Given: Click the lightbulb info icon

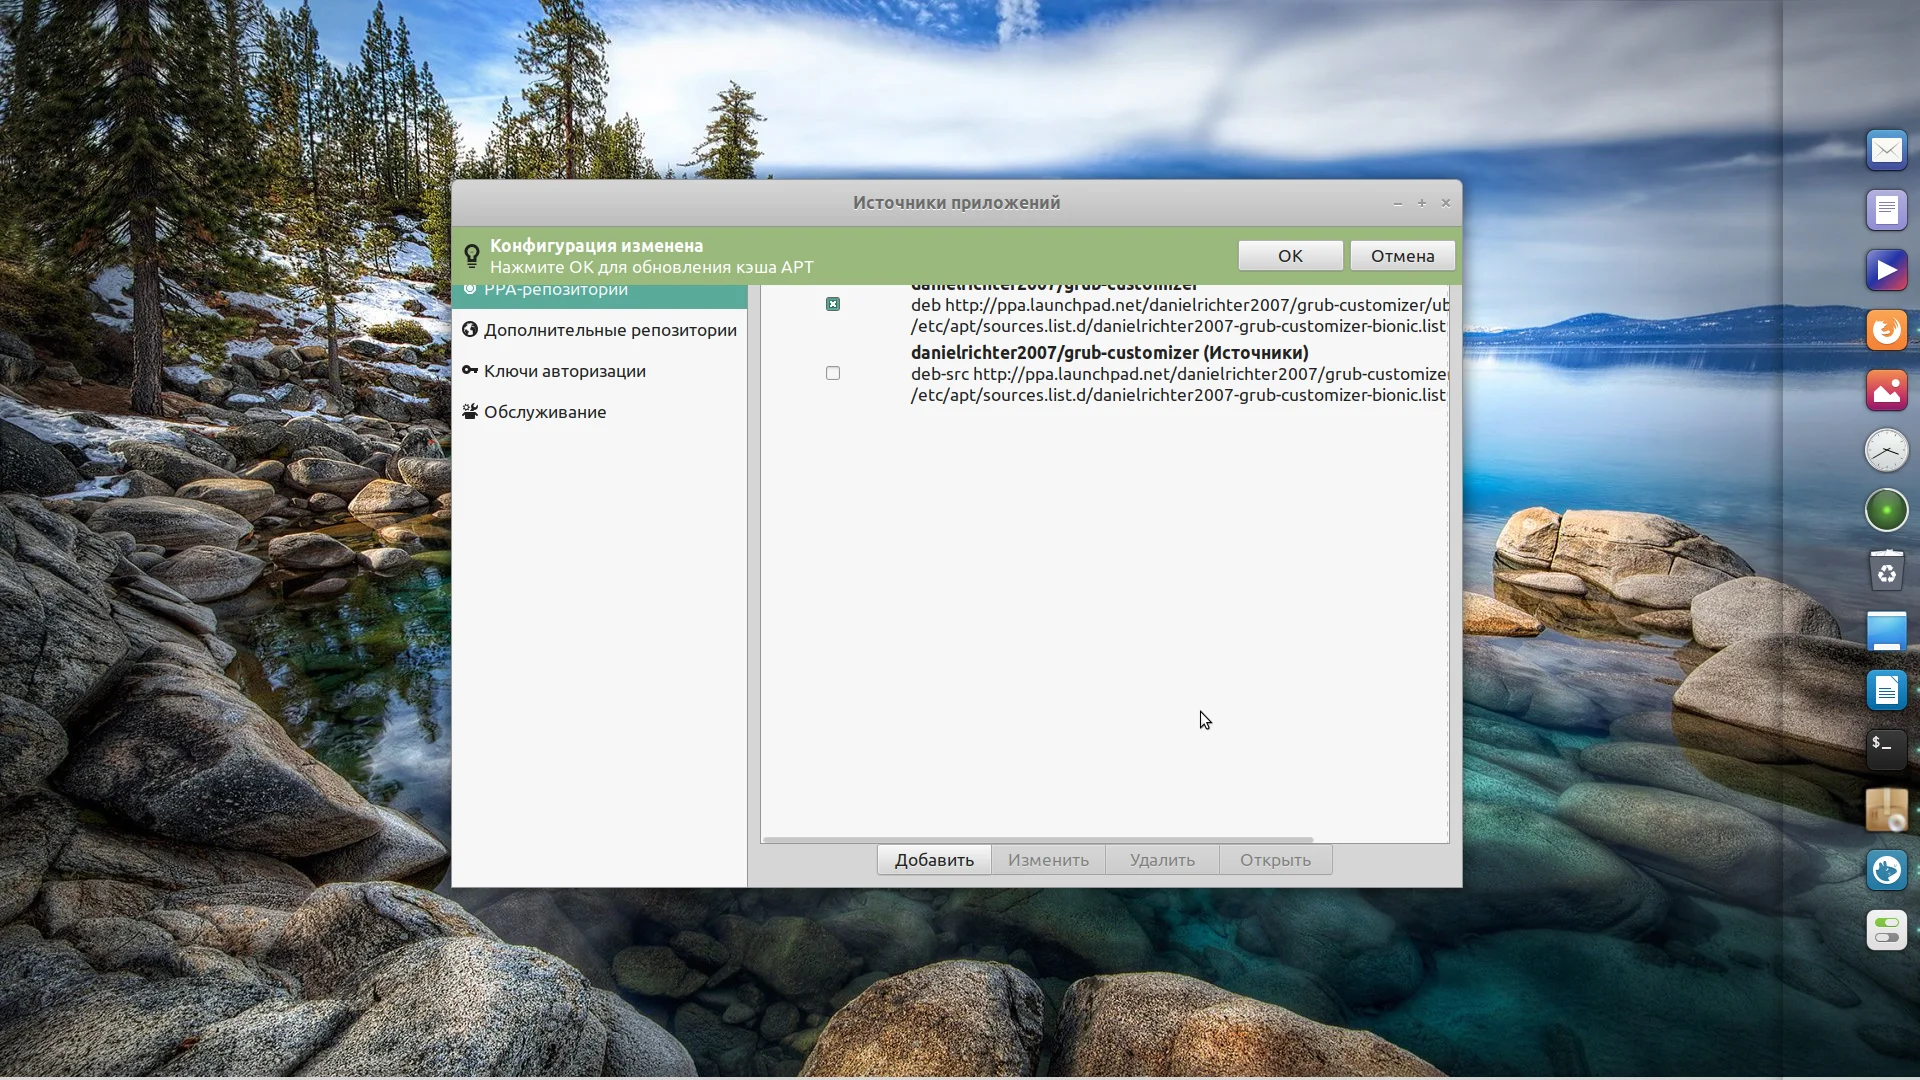Looking at the screenshot, I should click(472, 256).
